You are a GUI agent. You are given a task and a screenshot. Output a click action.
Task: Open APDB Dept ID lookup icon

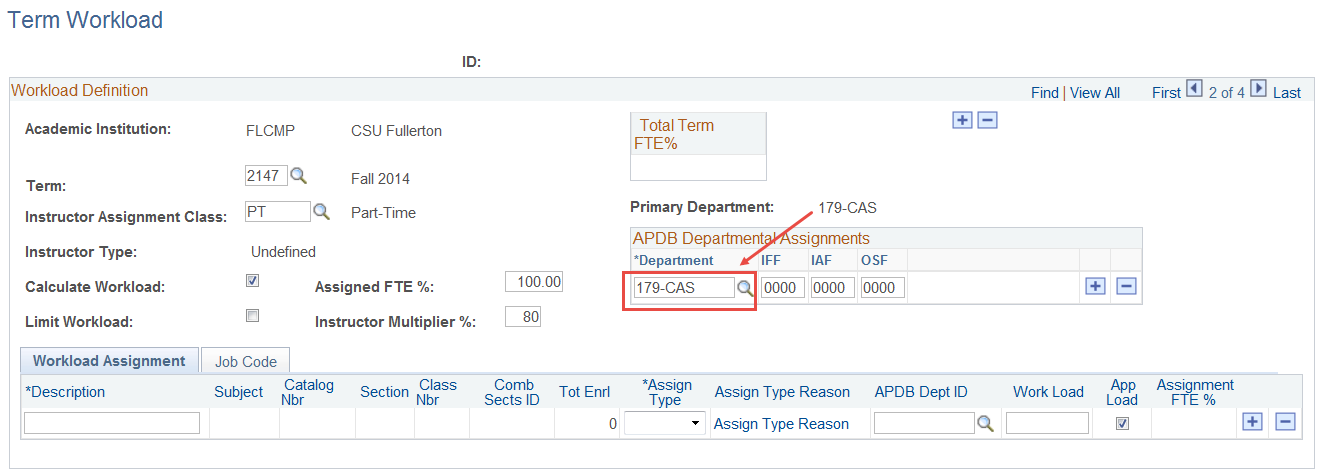(985, 424)
